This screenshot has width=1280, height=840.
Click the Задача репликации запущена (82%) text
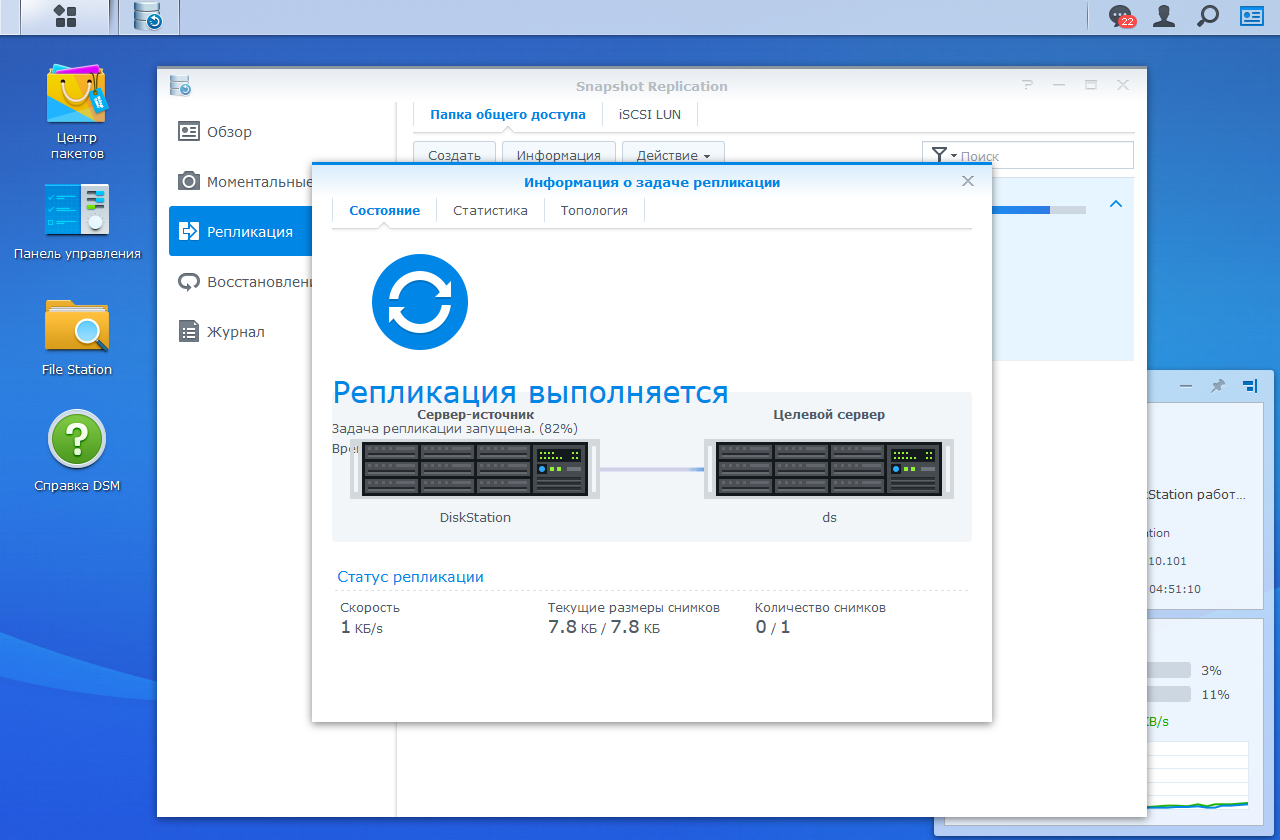click(x=455, y=428)
